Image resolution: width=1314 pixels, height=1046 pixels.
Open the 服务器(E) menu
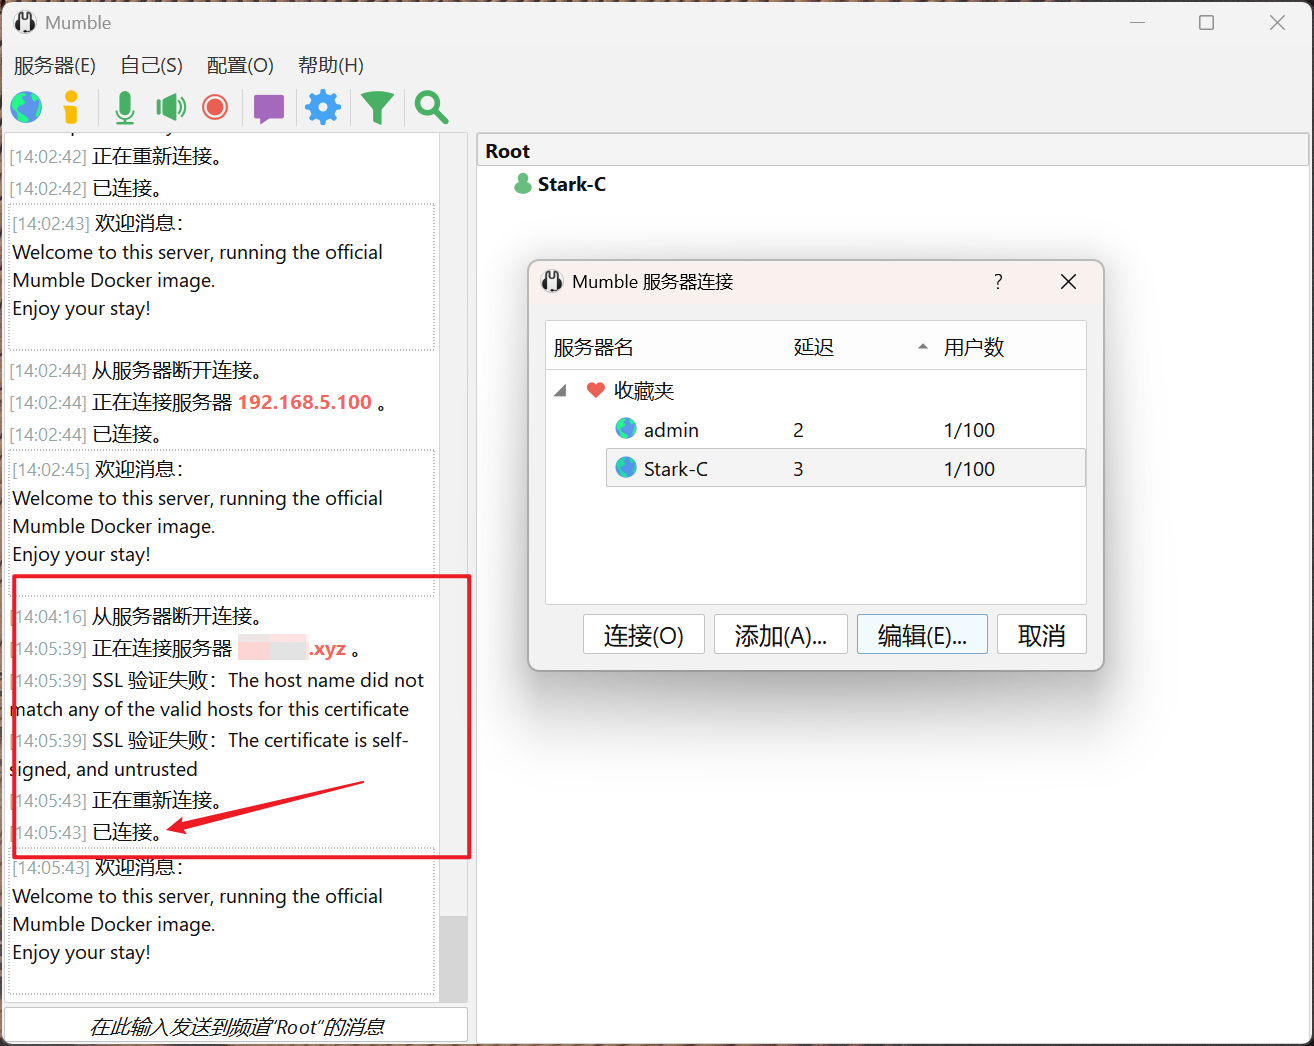(x=55, y=65)
